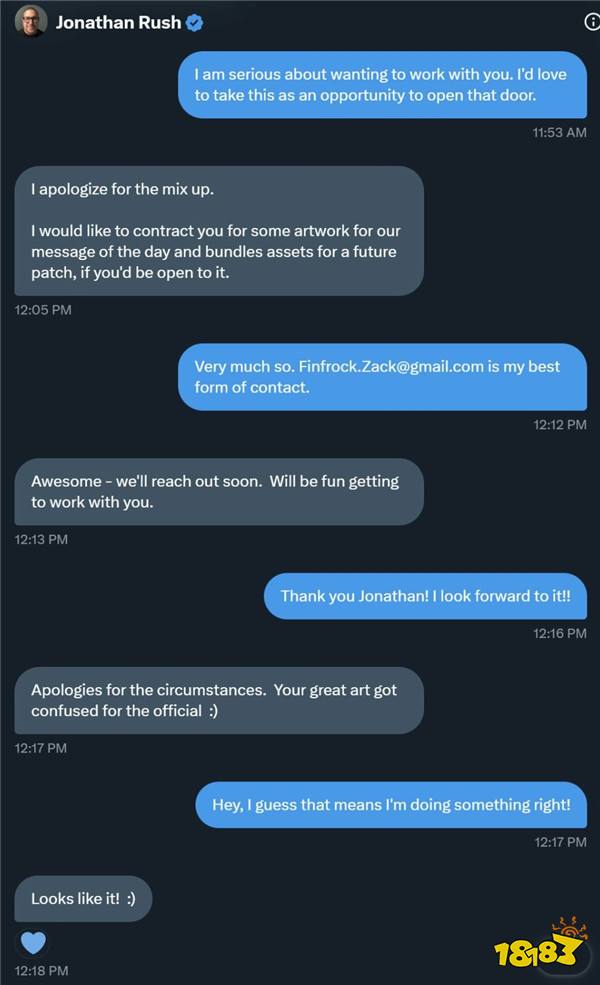Select the "Hey, I guess that means" message
This screenshot has height=985, width=600.
[391, 804]
